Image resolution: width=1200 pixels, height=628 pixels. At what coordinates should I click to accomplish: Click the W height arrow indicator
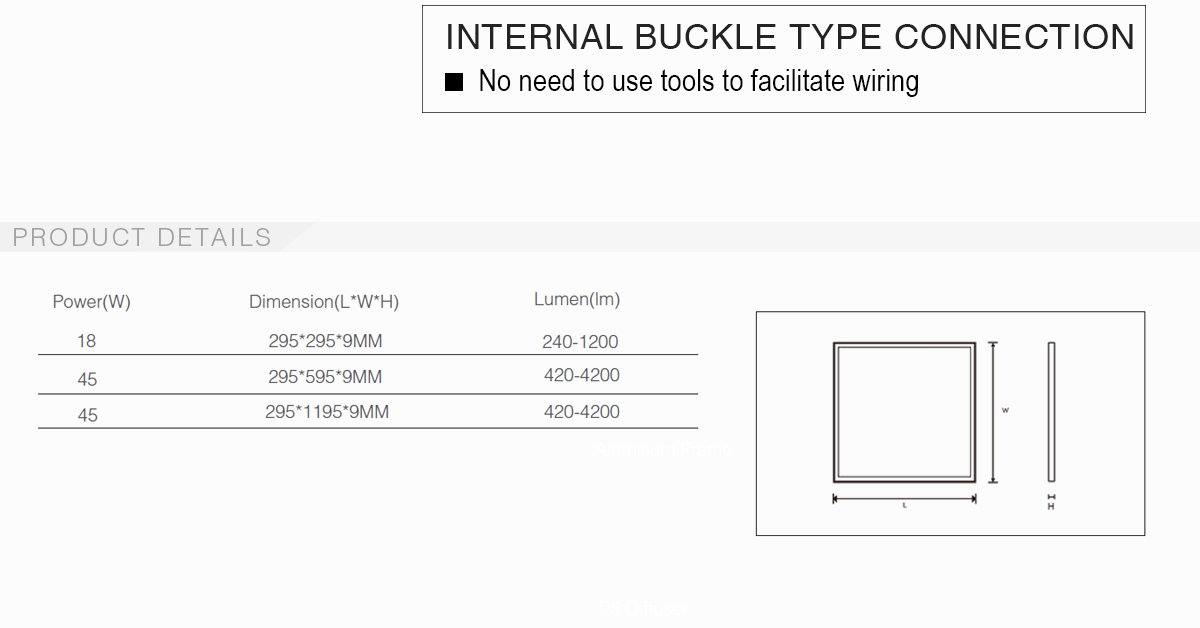(993, 412)
